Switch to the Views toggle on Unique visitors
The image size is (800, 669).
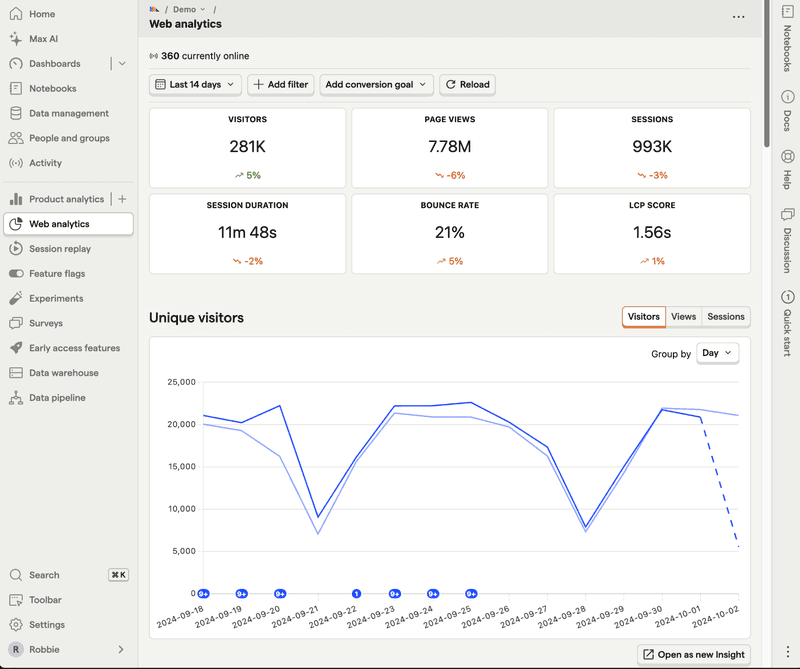point(683,317)
